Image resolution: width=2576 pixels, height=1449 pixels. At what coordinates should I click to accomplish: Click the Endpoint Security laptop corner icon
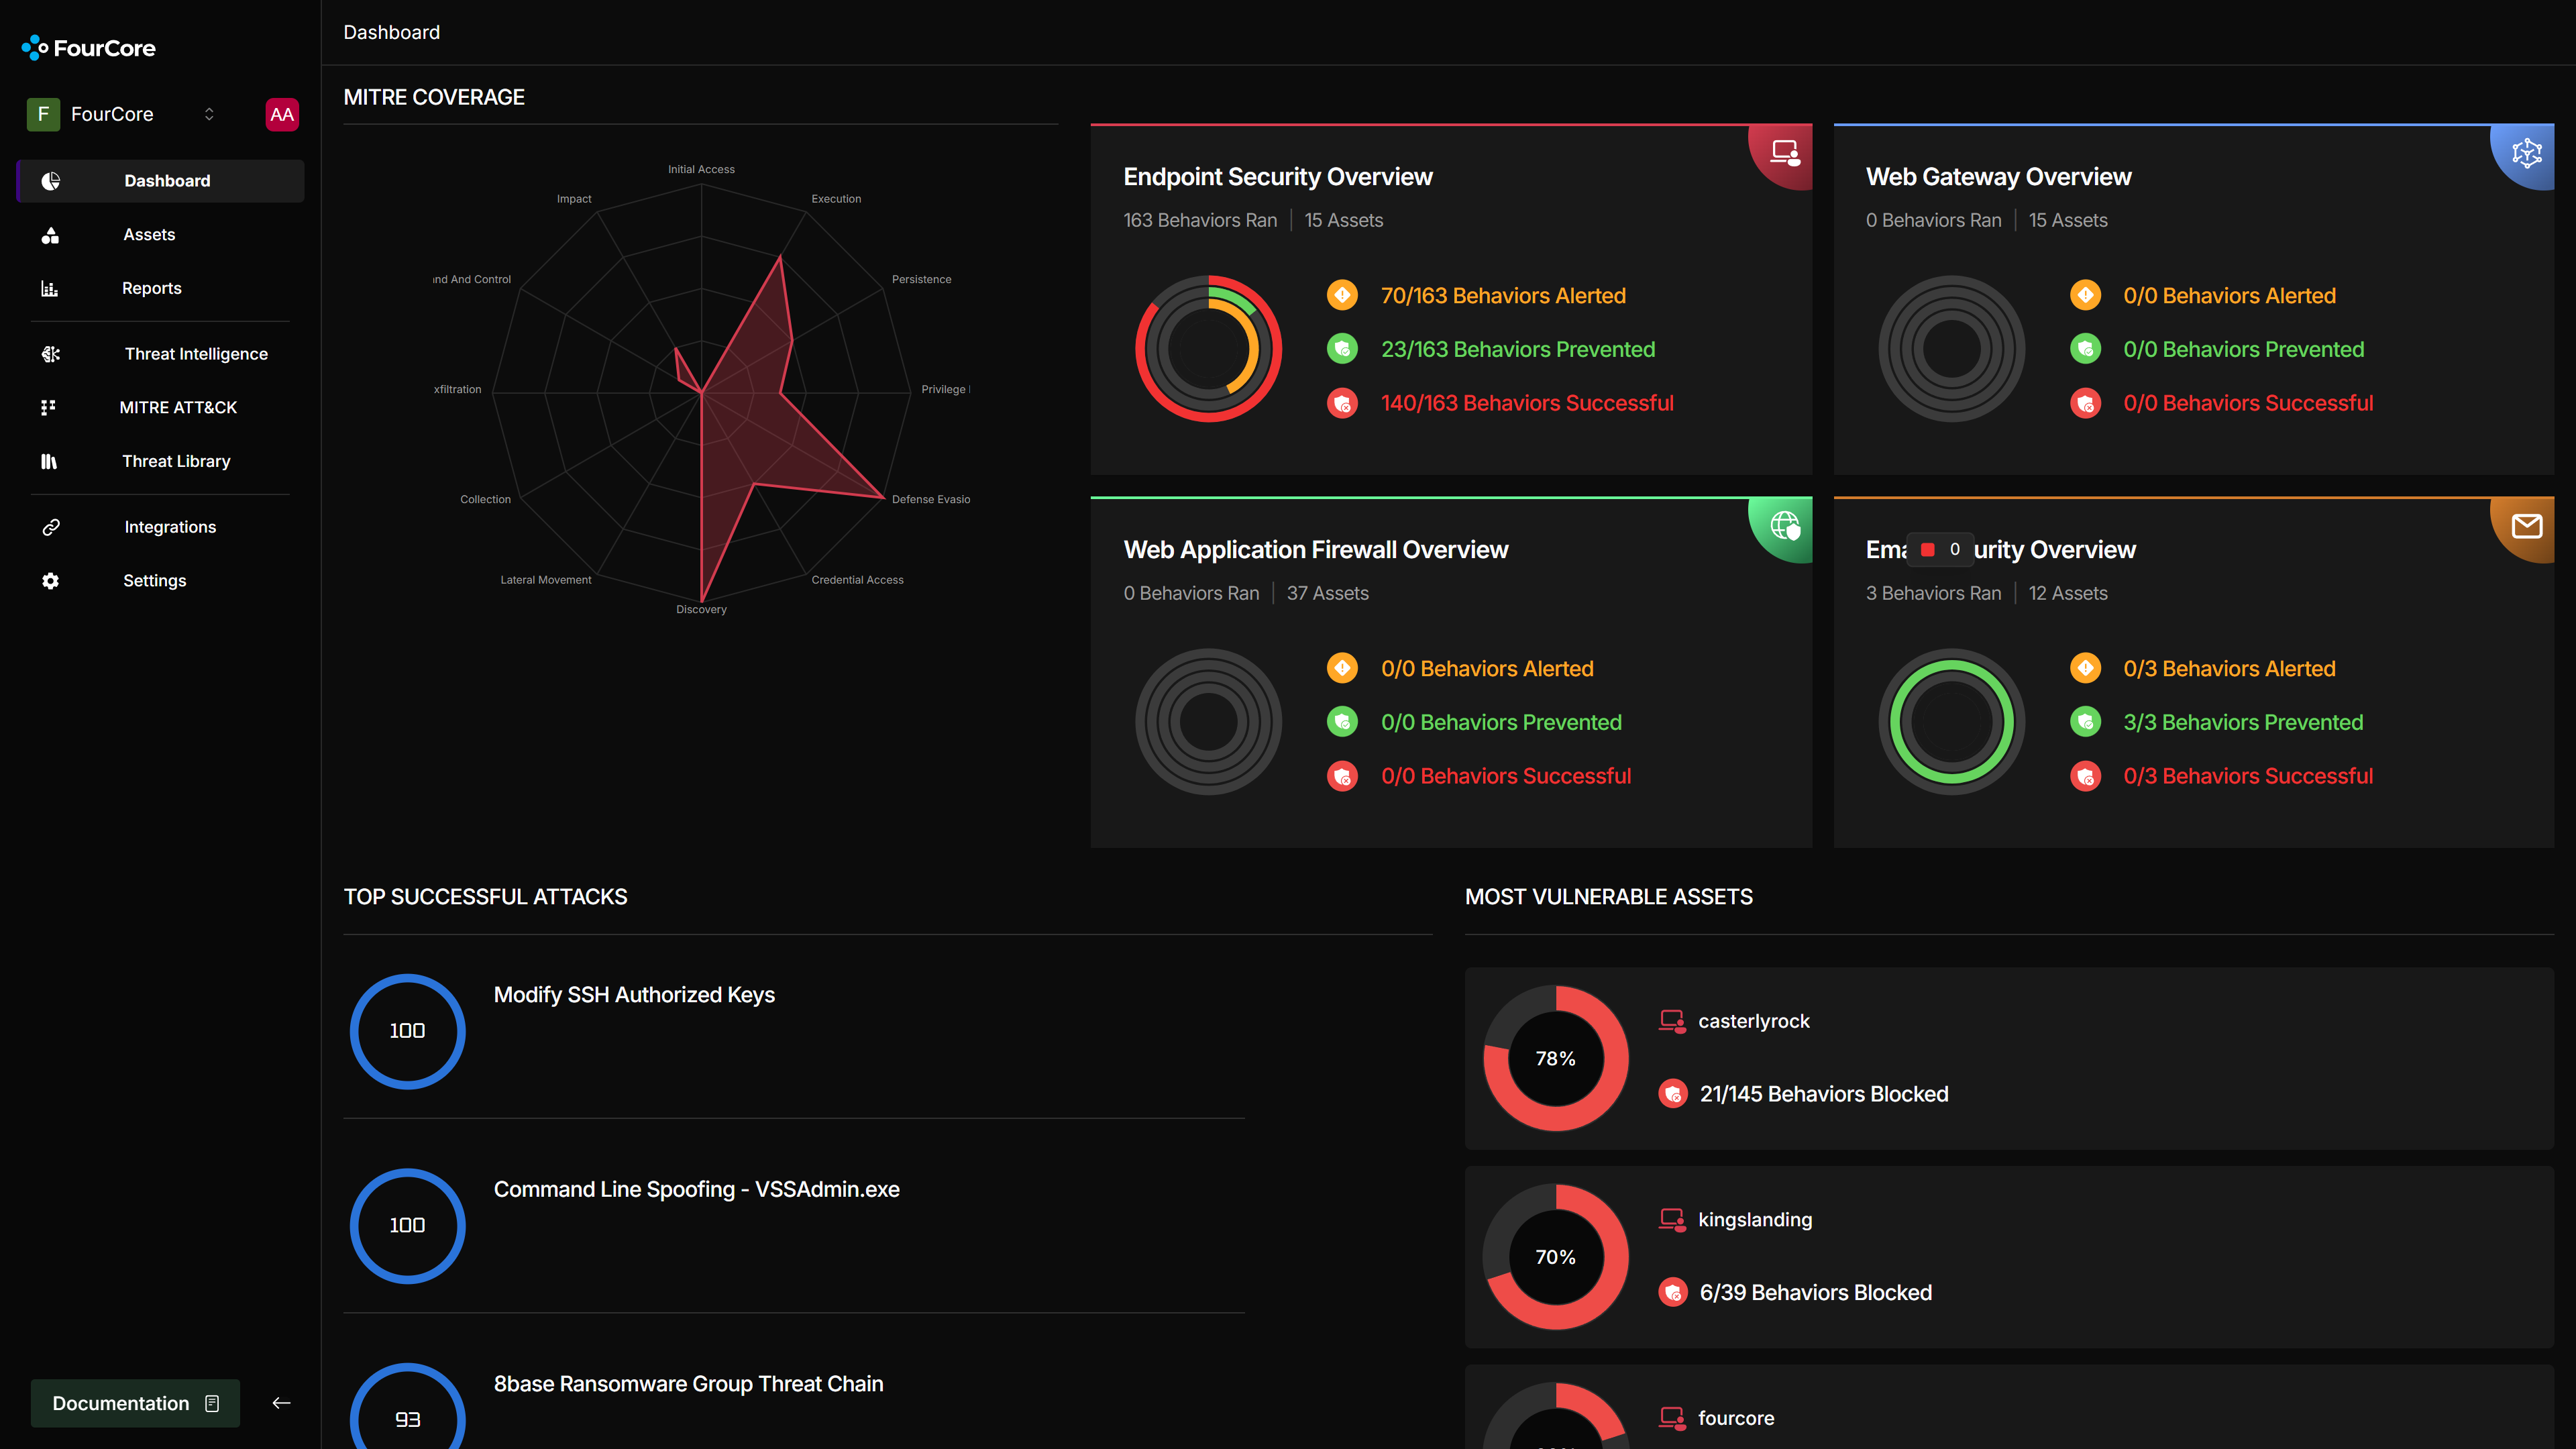(x=1785, y=152)
